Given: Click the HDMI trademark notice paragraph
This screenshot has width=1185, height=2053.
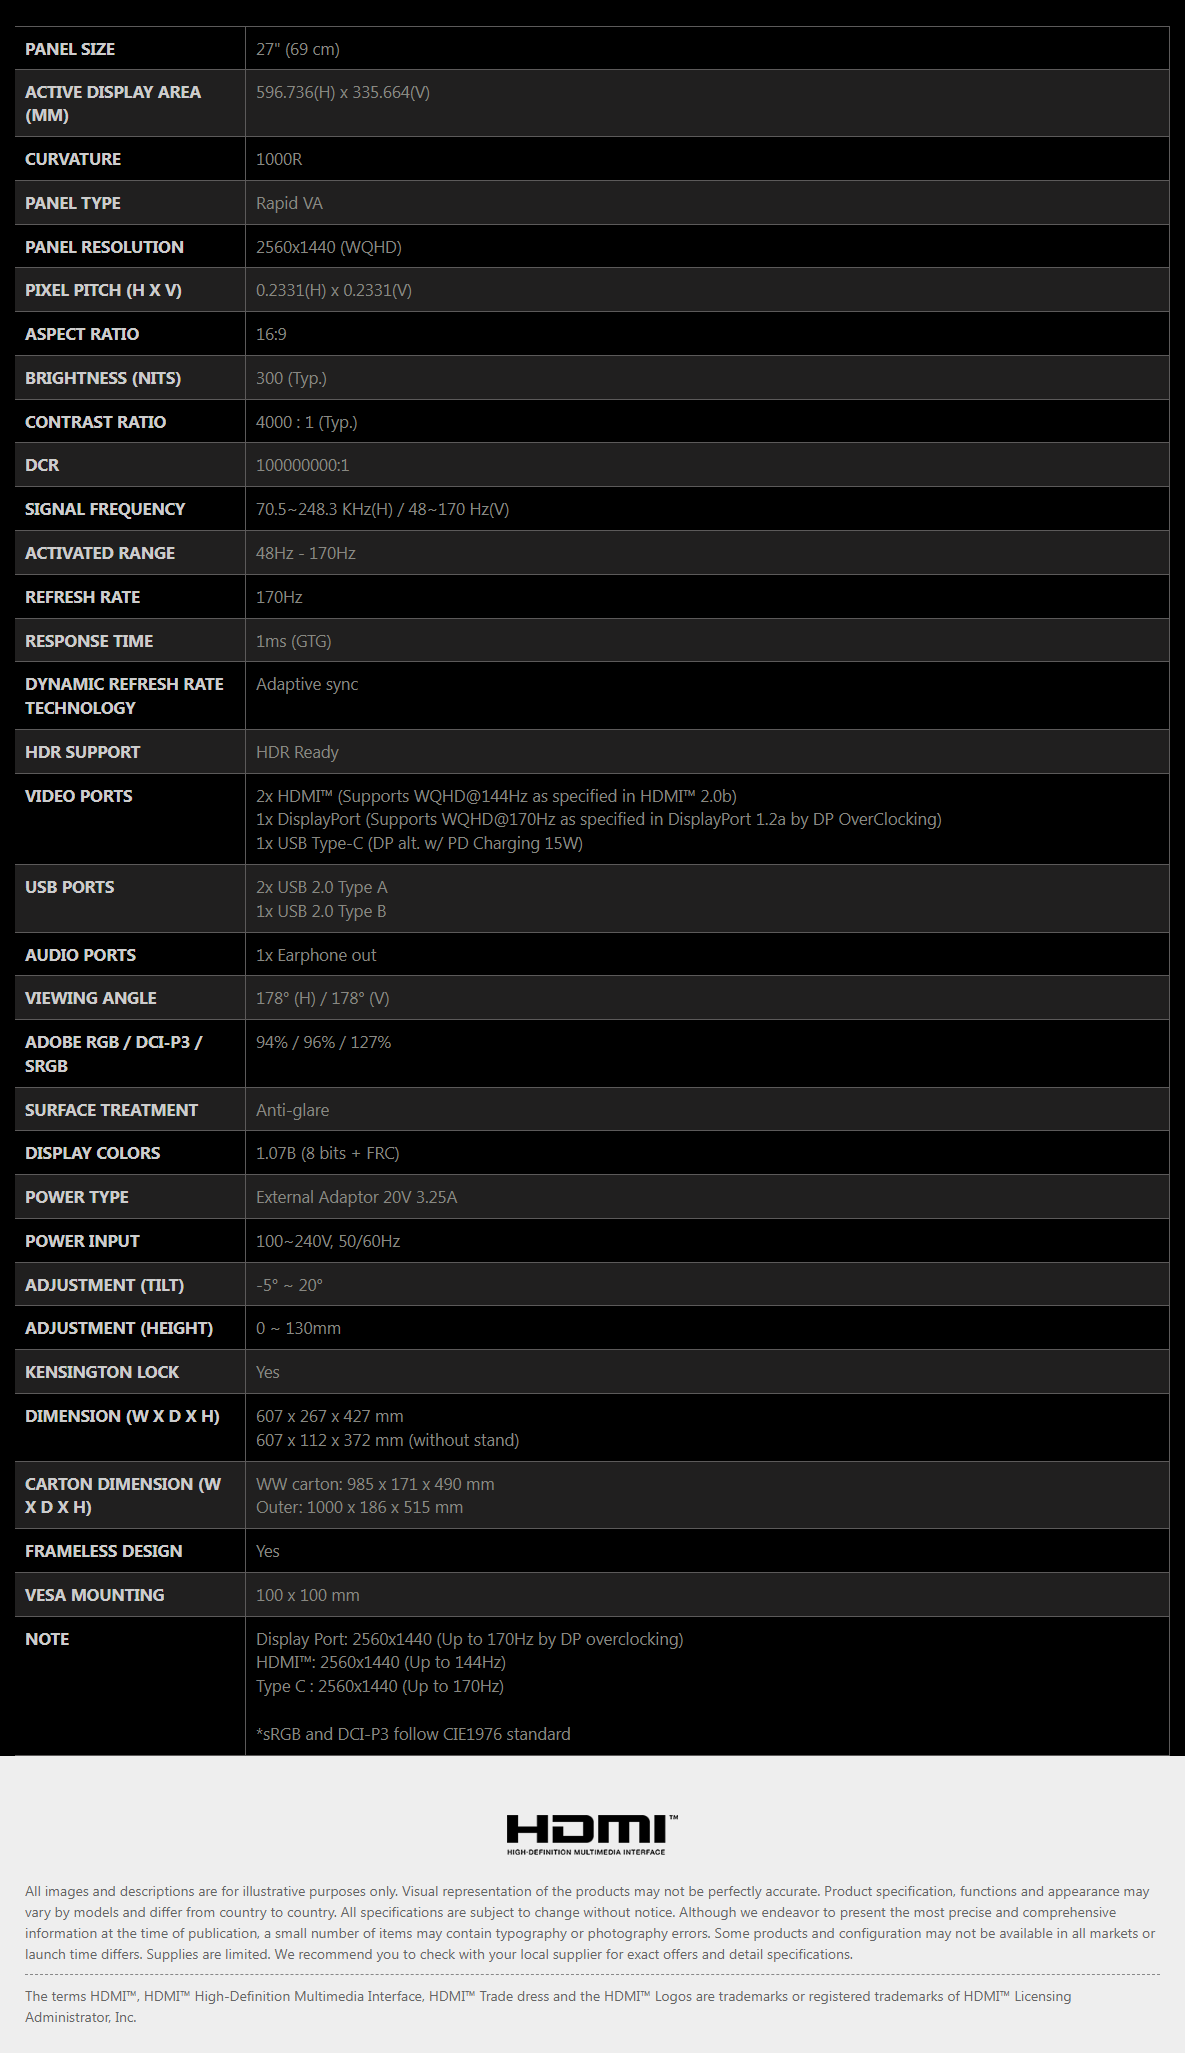Looking at the screenshot, I should (x=548, y=2006).
